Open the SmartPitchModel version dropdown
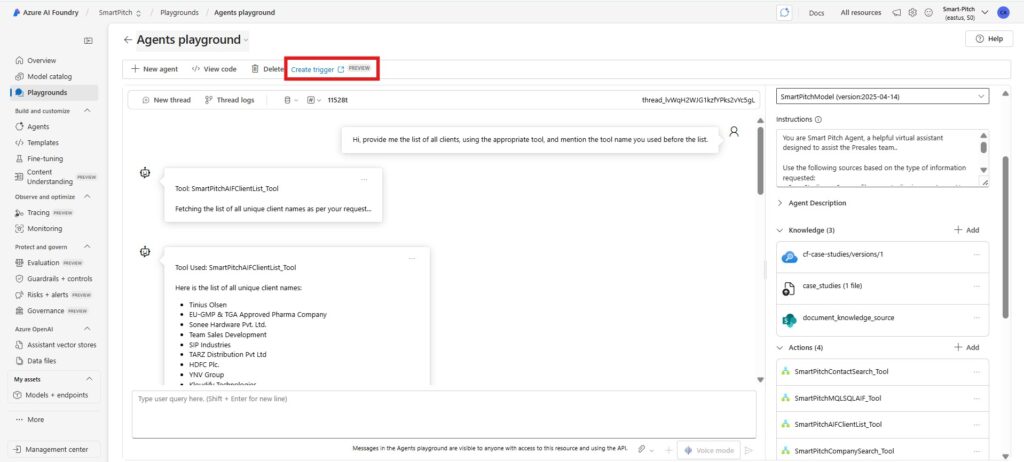 pos(881,96)
